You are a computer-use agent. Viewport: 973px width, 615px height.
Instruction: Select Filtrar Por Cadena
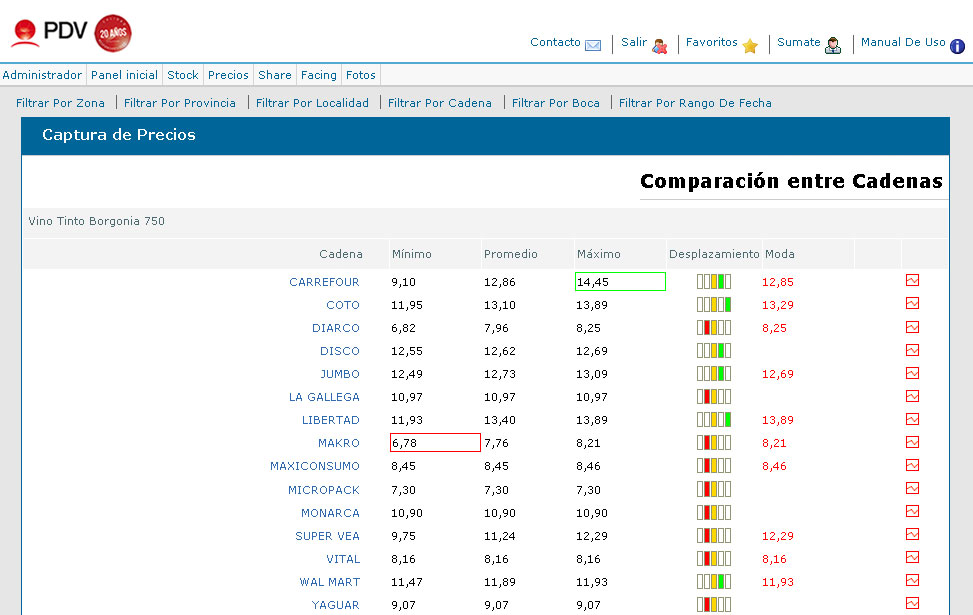(x=439, y=103)
